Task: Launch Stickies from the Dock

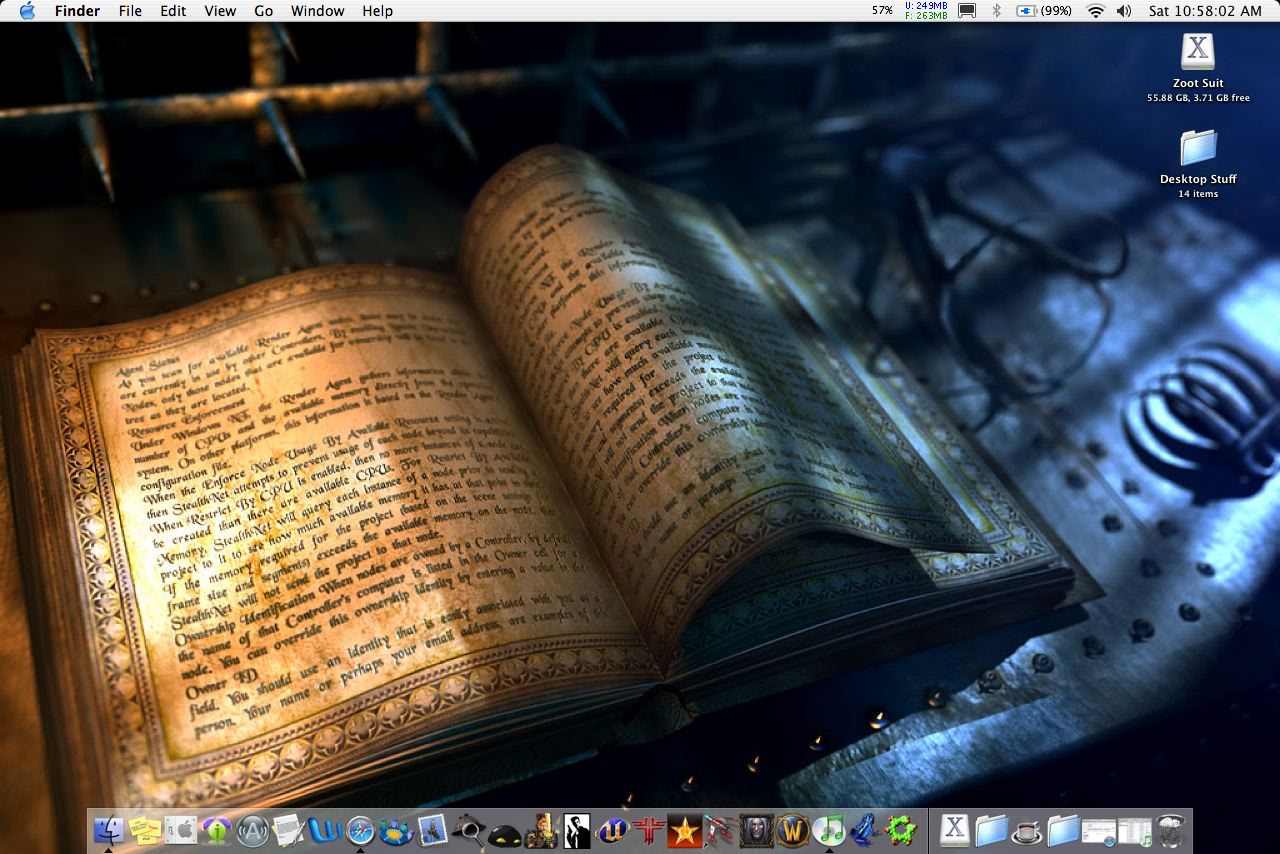Action: (145, 830)
